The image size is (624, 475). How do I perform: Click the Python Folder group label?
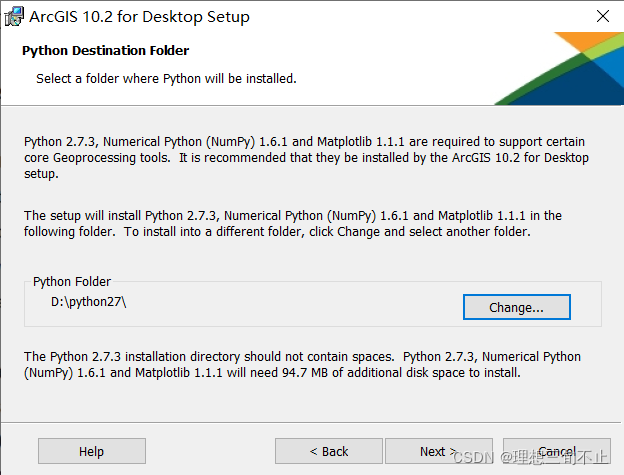(72, 282)
